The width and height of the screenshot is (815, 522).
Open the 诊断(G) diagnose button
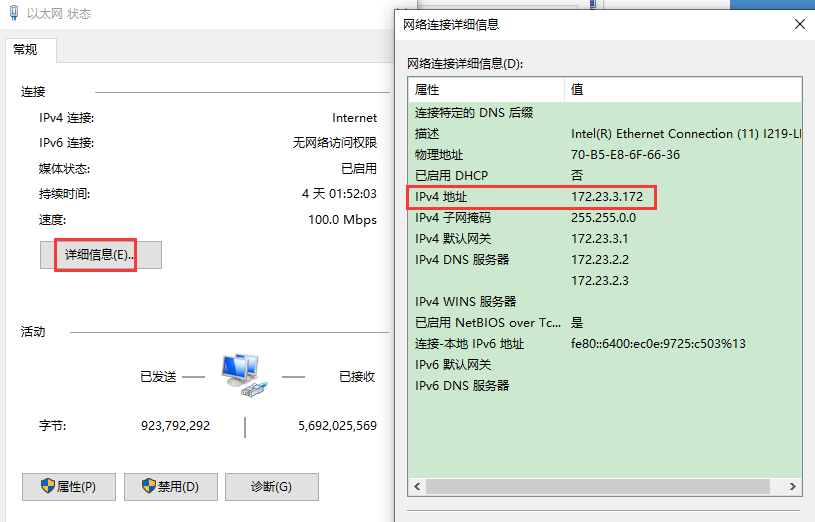pyautogui.click(x=272, y=487)
